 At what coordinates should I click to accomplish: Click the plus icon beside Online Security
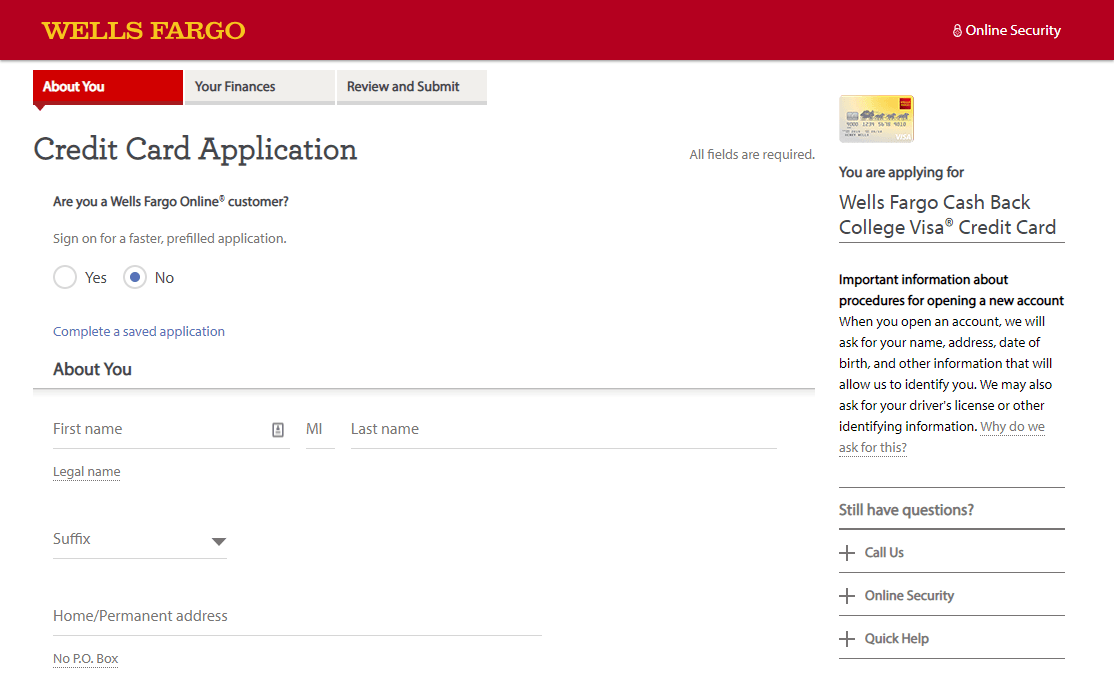[847, 596]
